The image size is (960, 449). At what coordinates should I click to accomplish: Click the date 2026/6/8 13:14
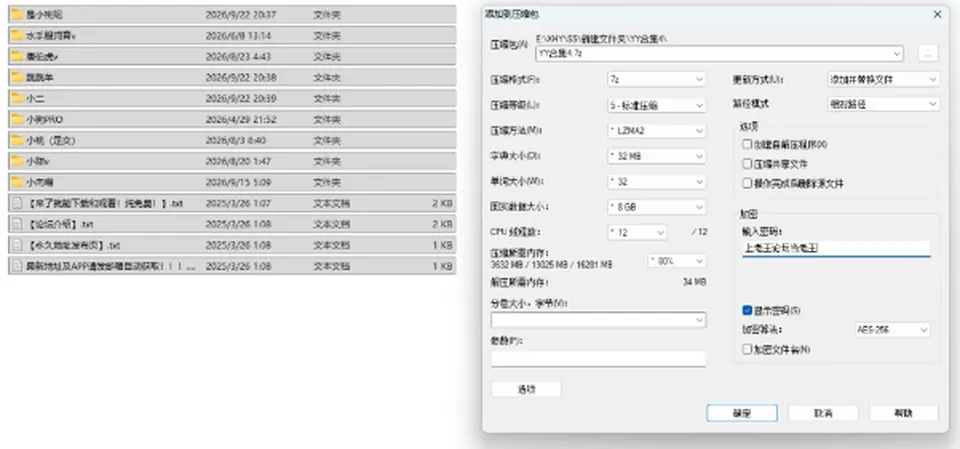click(x=238, y=36)
